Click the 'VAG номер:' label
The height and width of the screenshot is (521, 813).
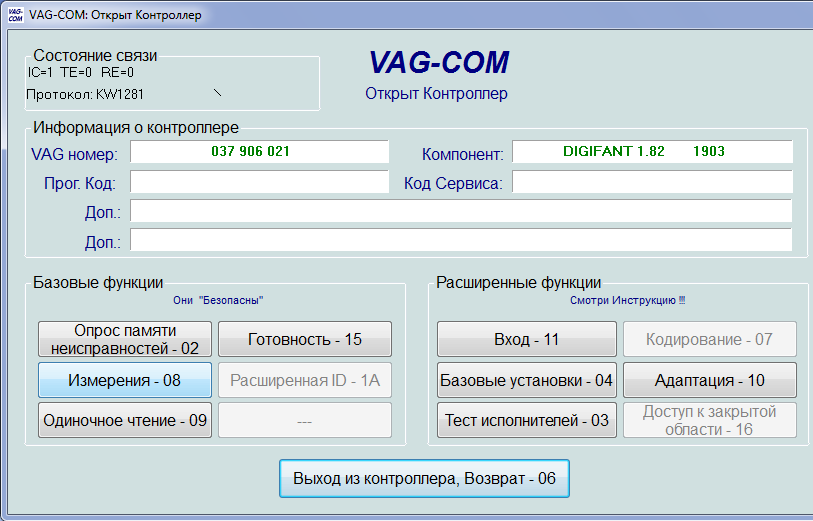(x=74, y=154)
